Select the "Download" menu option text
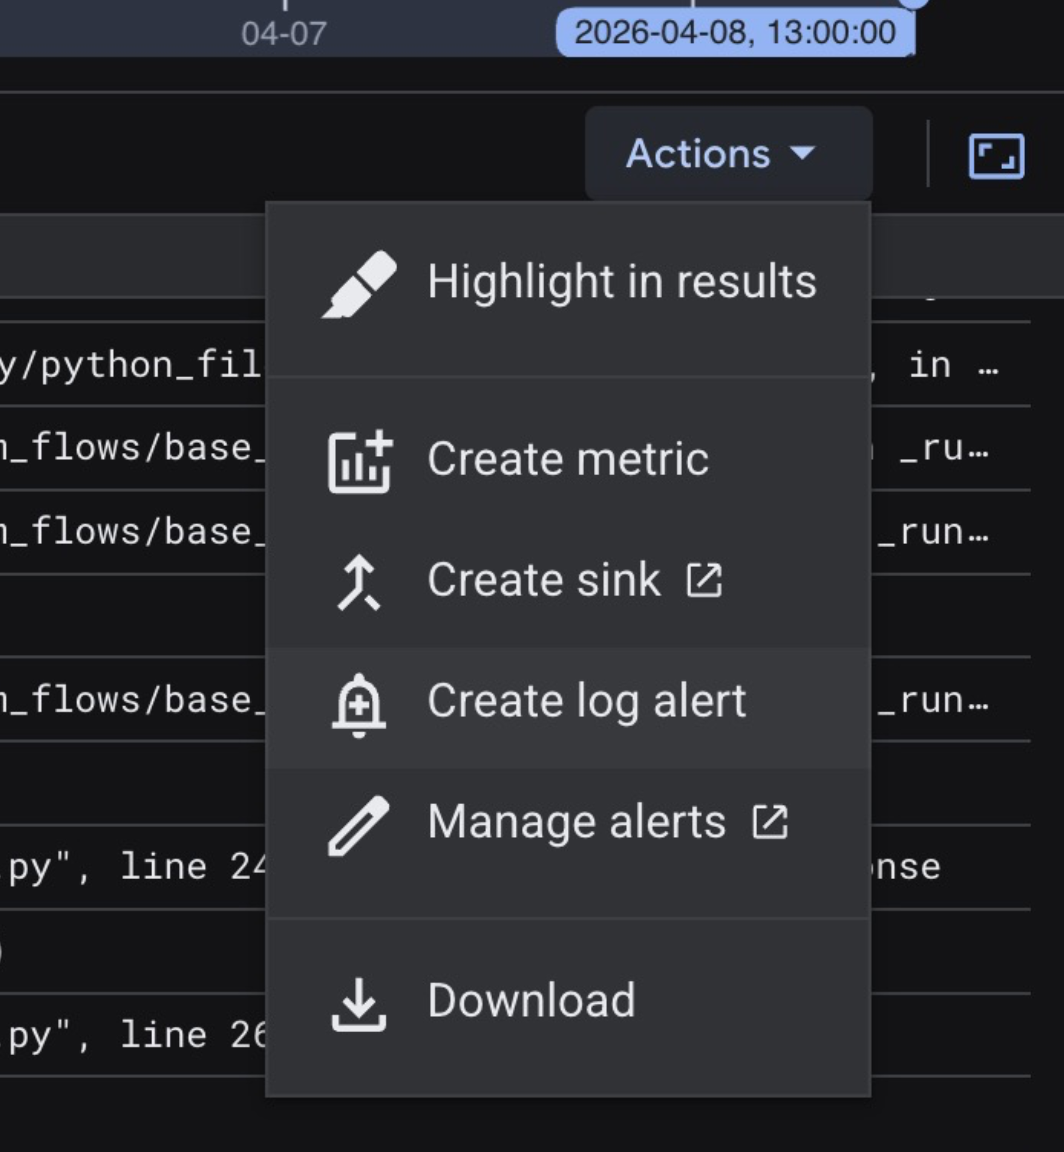The height and width of the screenshot is (1152, 1064). [531, 1001]
